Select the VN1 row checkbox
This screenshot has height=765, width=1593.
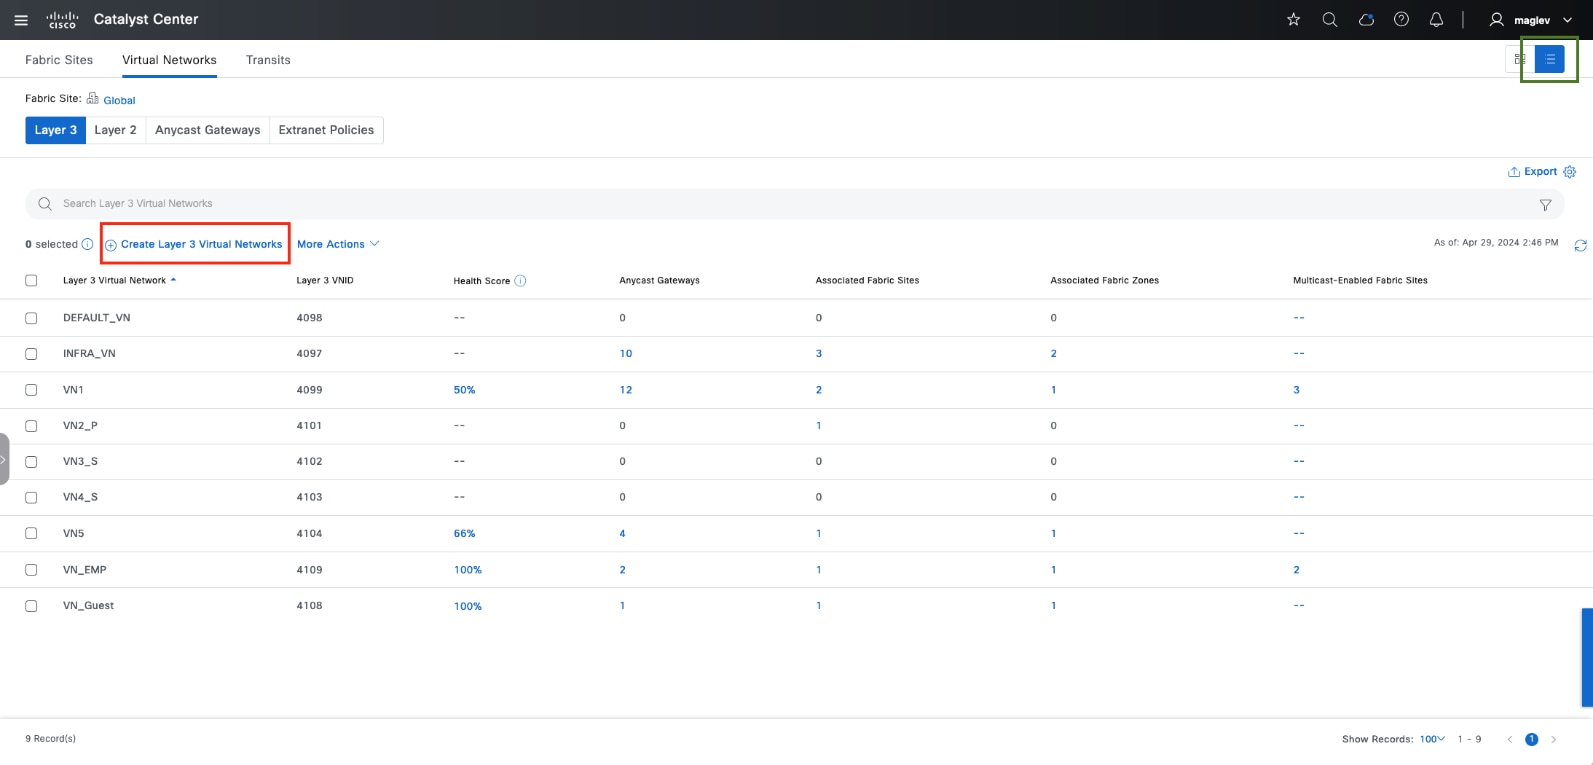tap(31, 390)
